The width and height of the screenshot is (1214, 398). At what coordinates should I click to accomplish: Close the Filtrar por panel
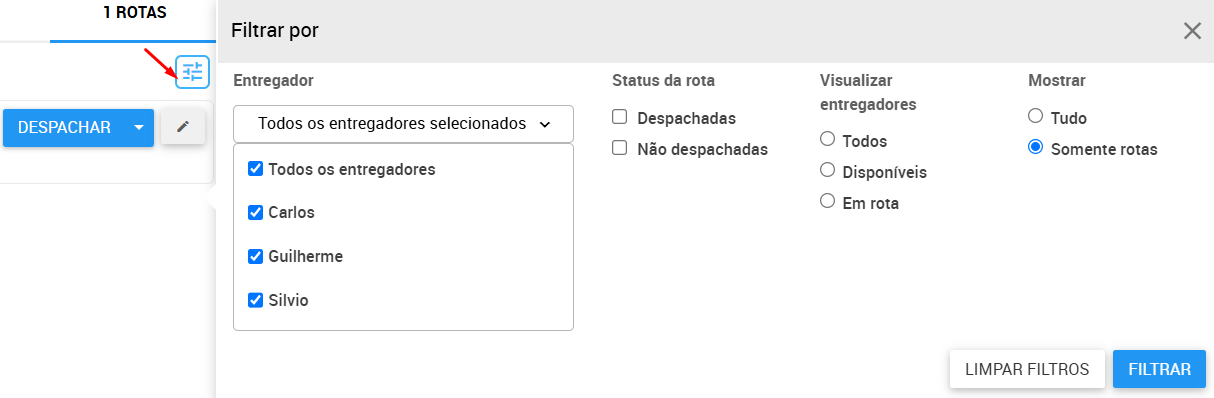(1192, 31)
